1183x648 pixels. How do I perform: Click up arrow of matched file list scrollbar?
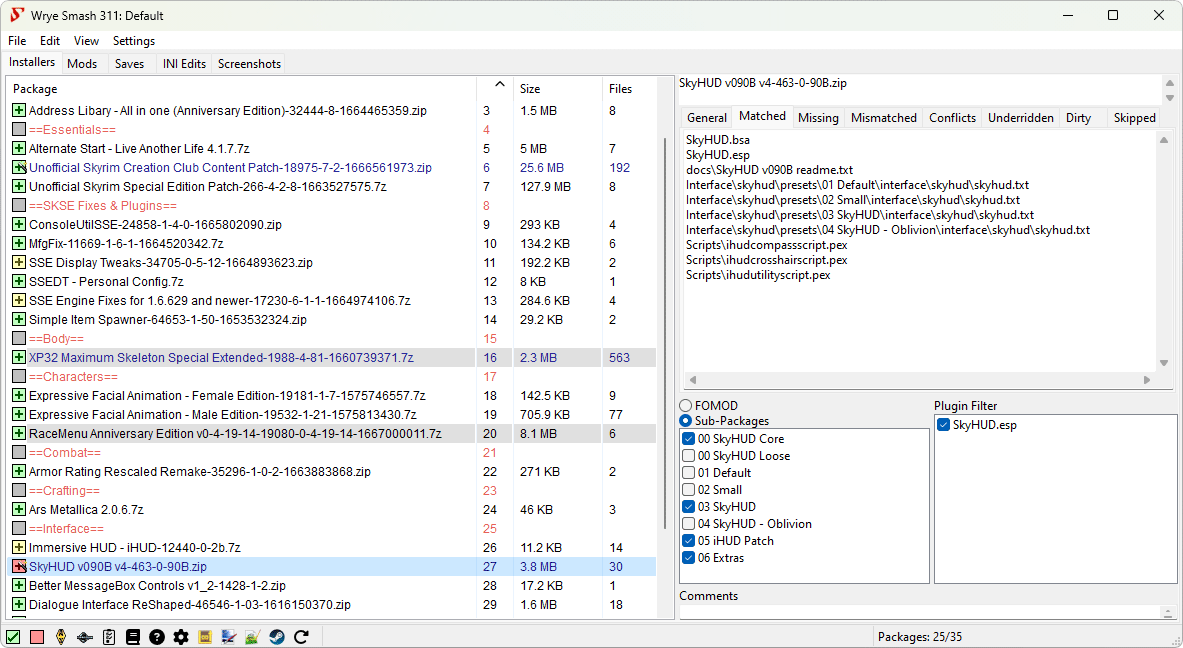pos(1164,140)
